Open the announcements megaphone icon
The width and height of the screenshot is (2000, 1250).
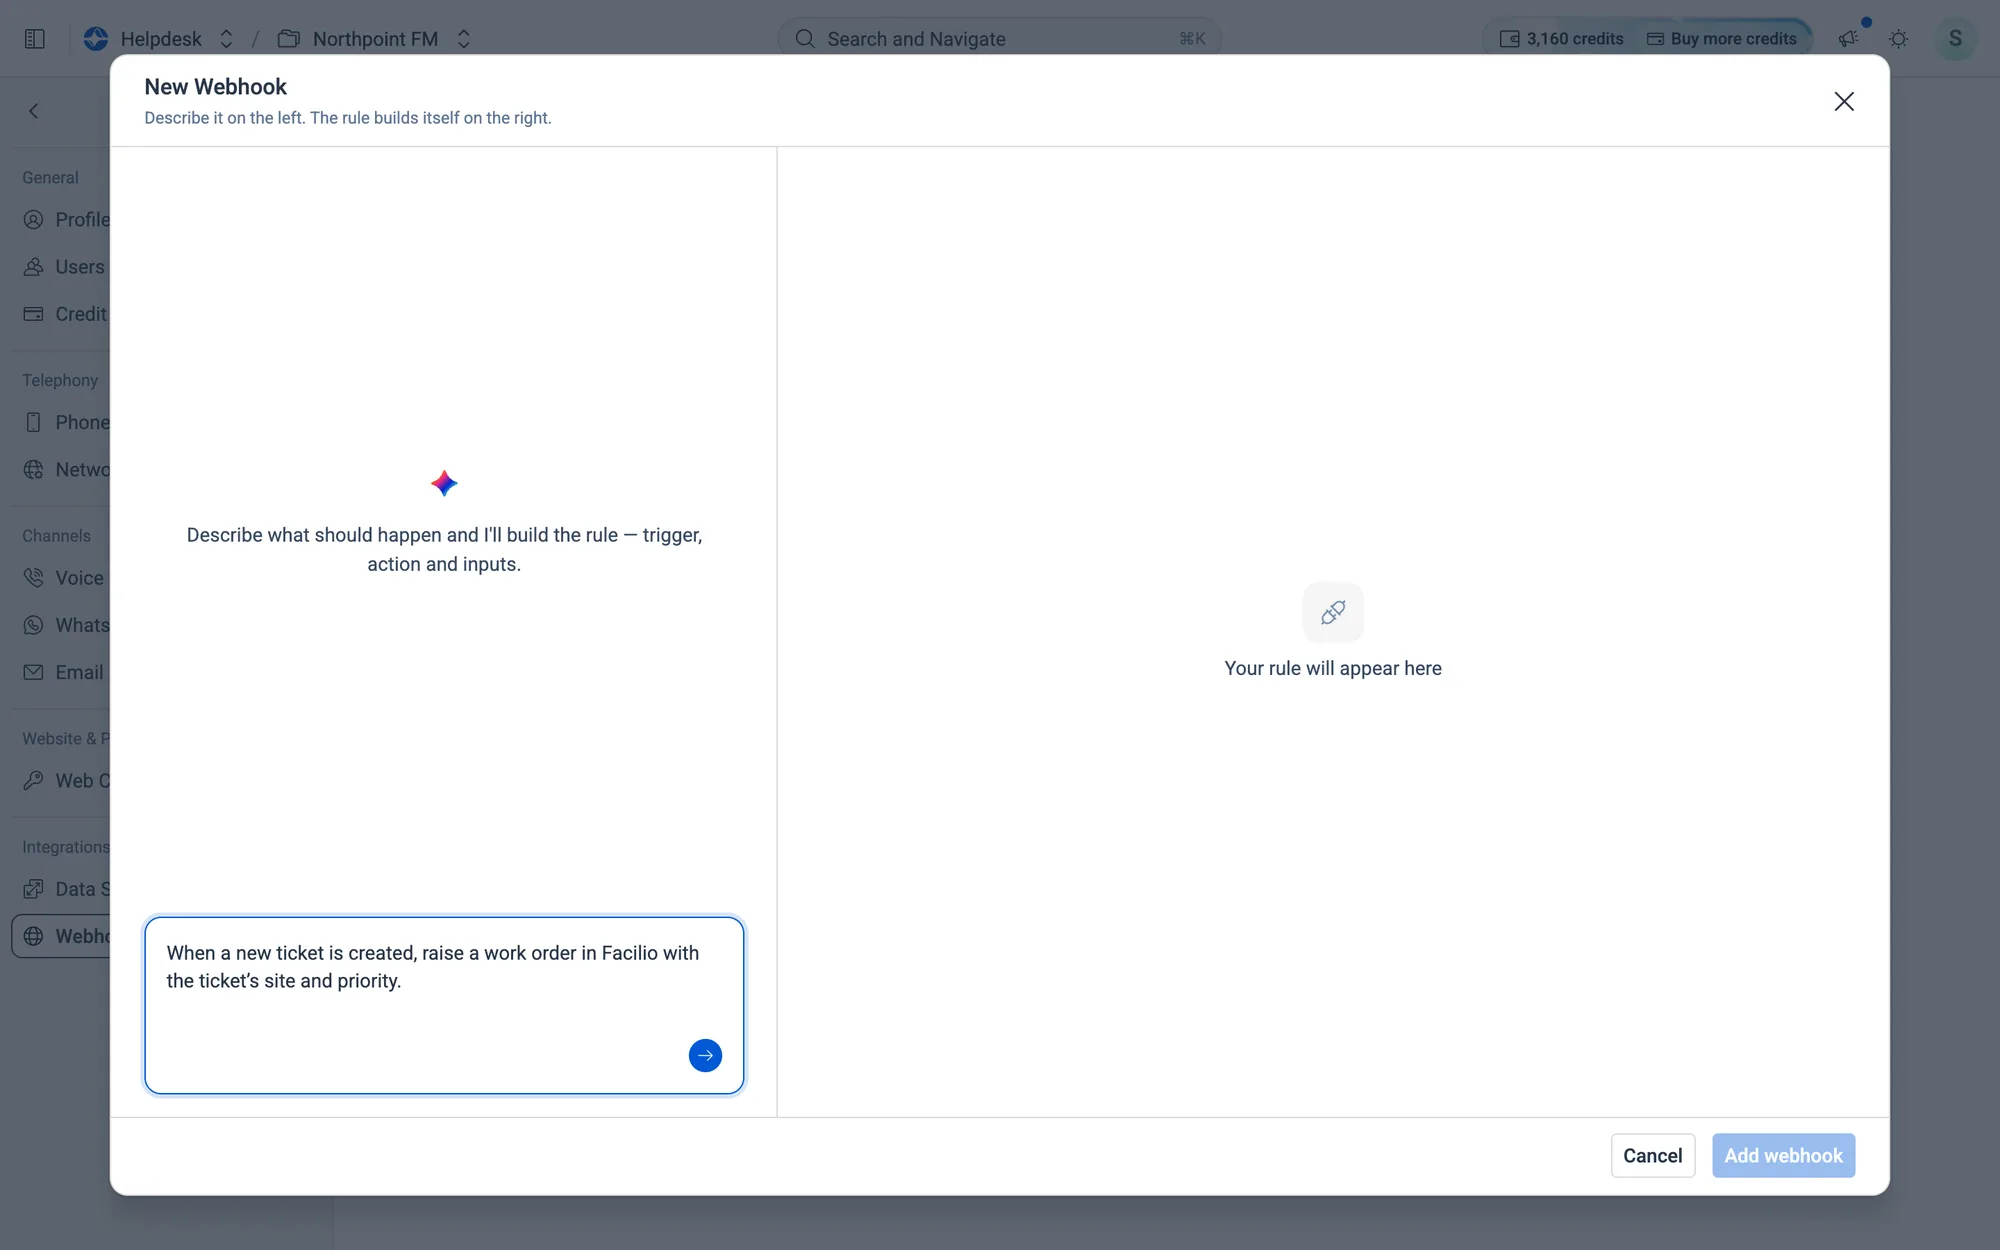click(1848, 38)
